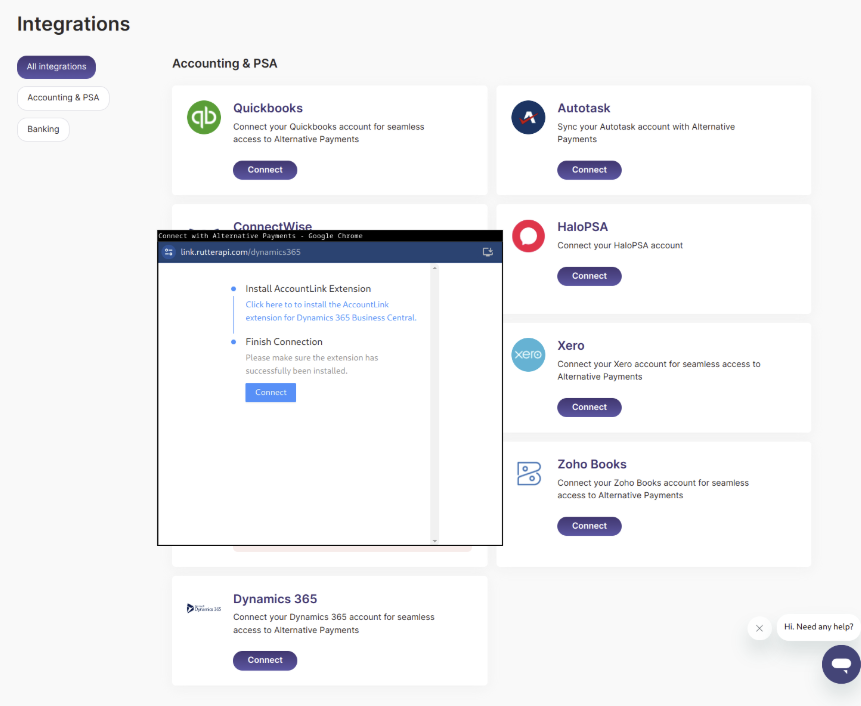The image size is (861, 706).
Task: Show the Banking integrations filter
Action: (x=43, y=129)
